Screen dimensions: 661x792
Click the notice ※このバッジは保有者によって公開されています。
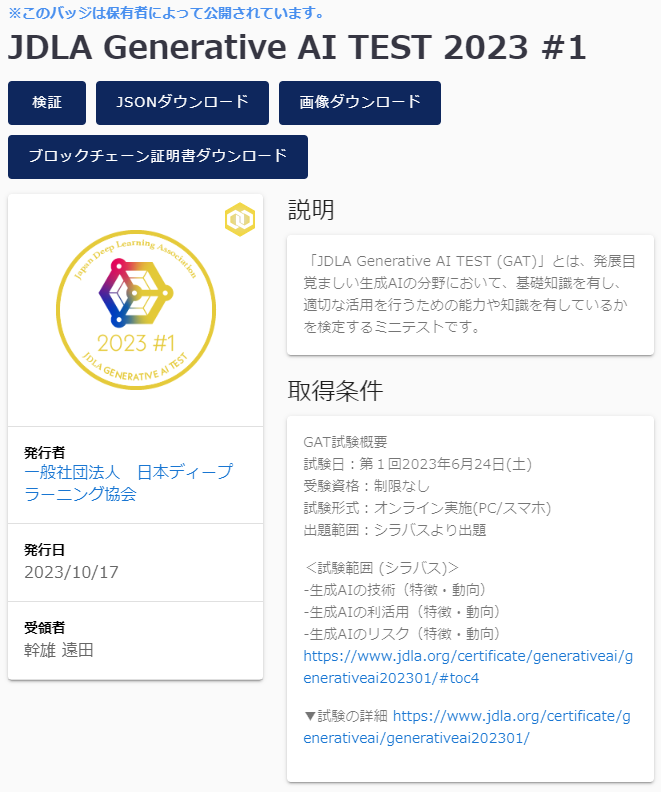168,13
